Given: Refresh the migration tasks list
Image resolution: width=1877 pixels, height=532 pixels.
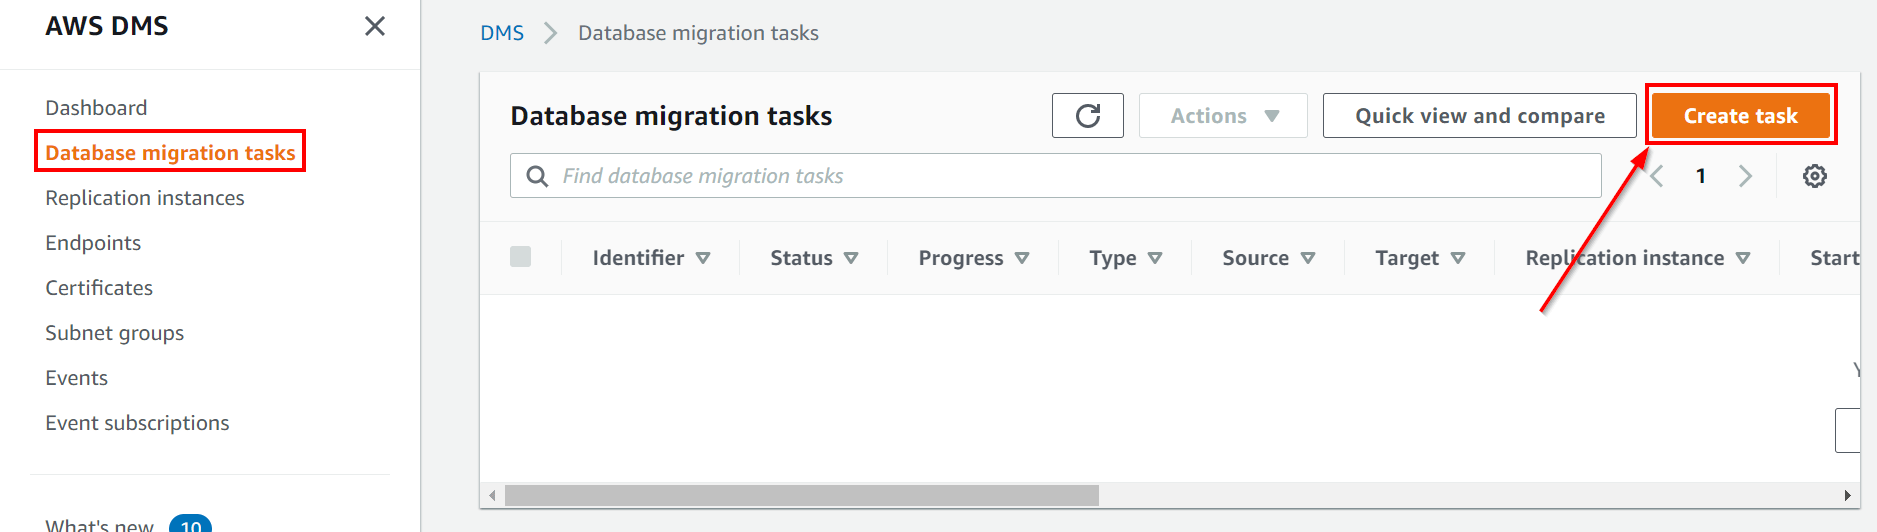Looking at the screenshot, I should point(1088,116).
